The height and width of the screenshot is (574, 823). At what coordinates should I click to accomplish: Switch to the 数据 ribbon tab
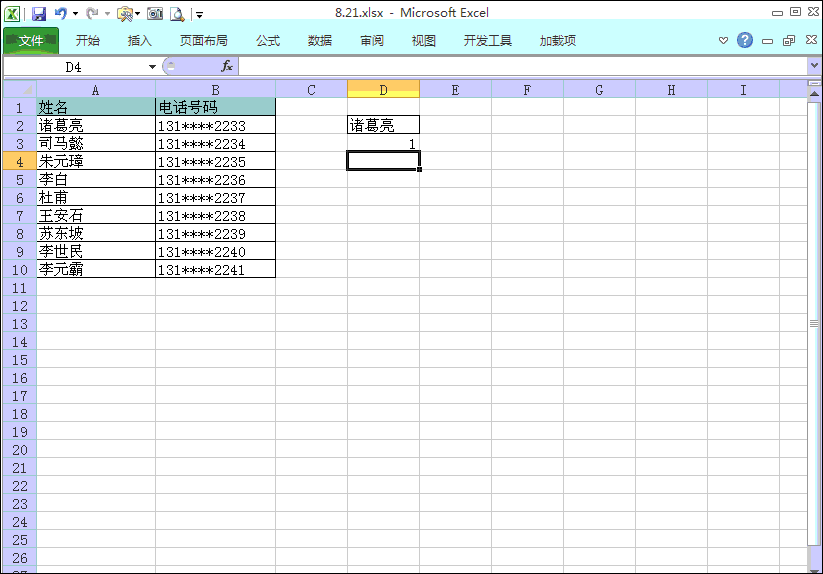320,40
